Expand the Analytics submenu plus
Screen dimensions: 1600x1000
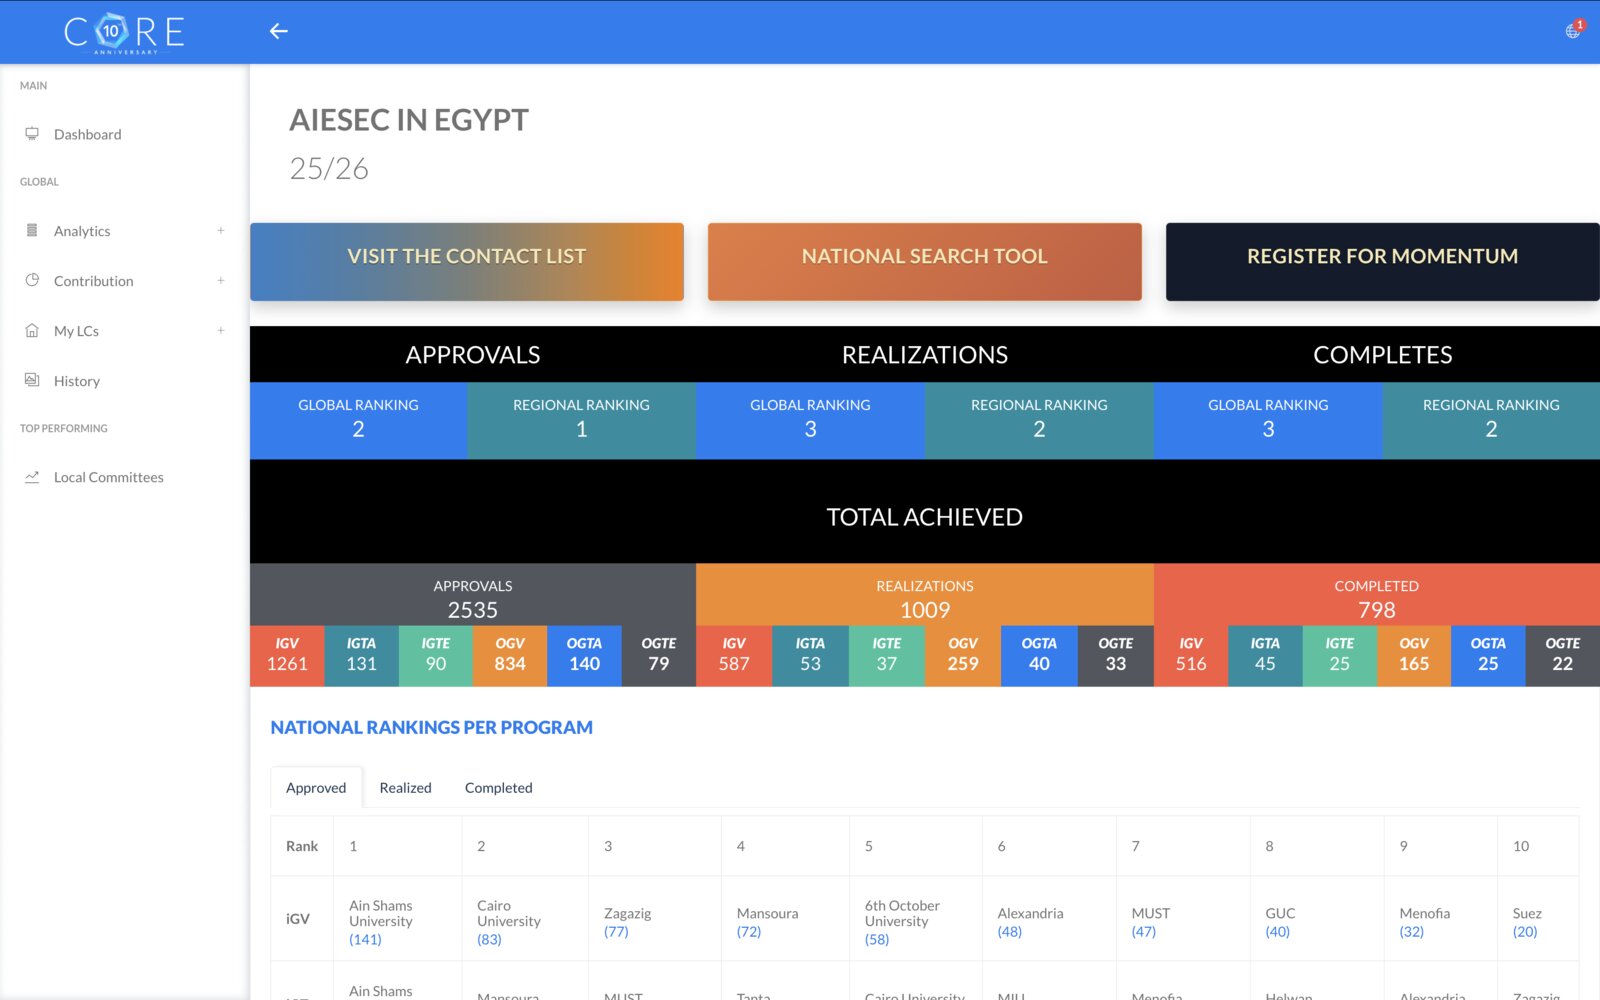coord(221,231)
